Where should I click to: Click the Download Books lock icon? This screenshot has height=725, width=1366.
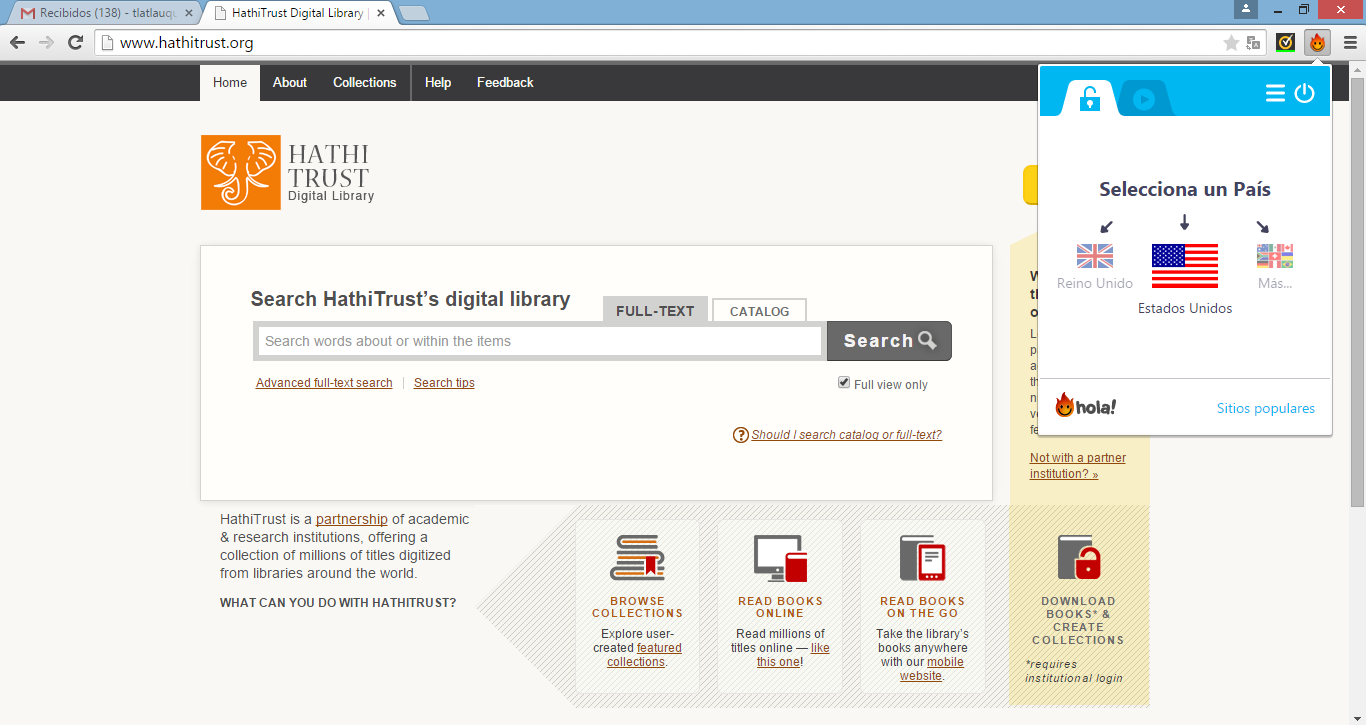pos(1078,558)
